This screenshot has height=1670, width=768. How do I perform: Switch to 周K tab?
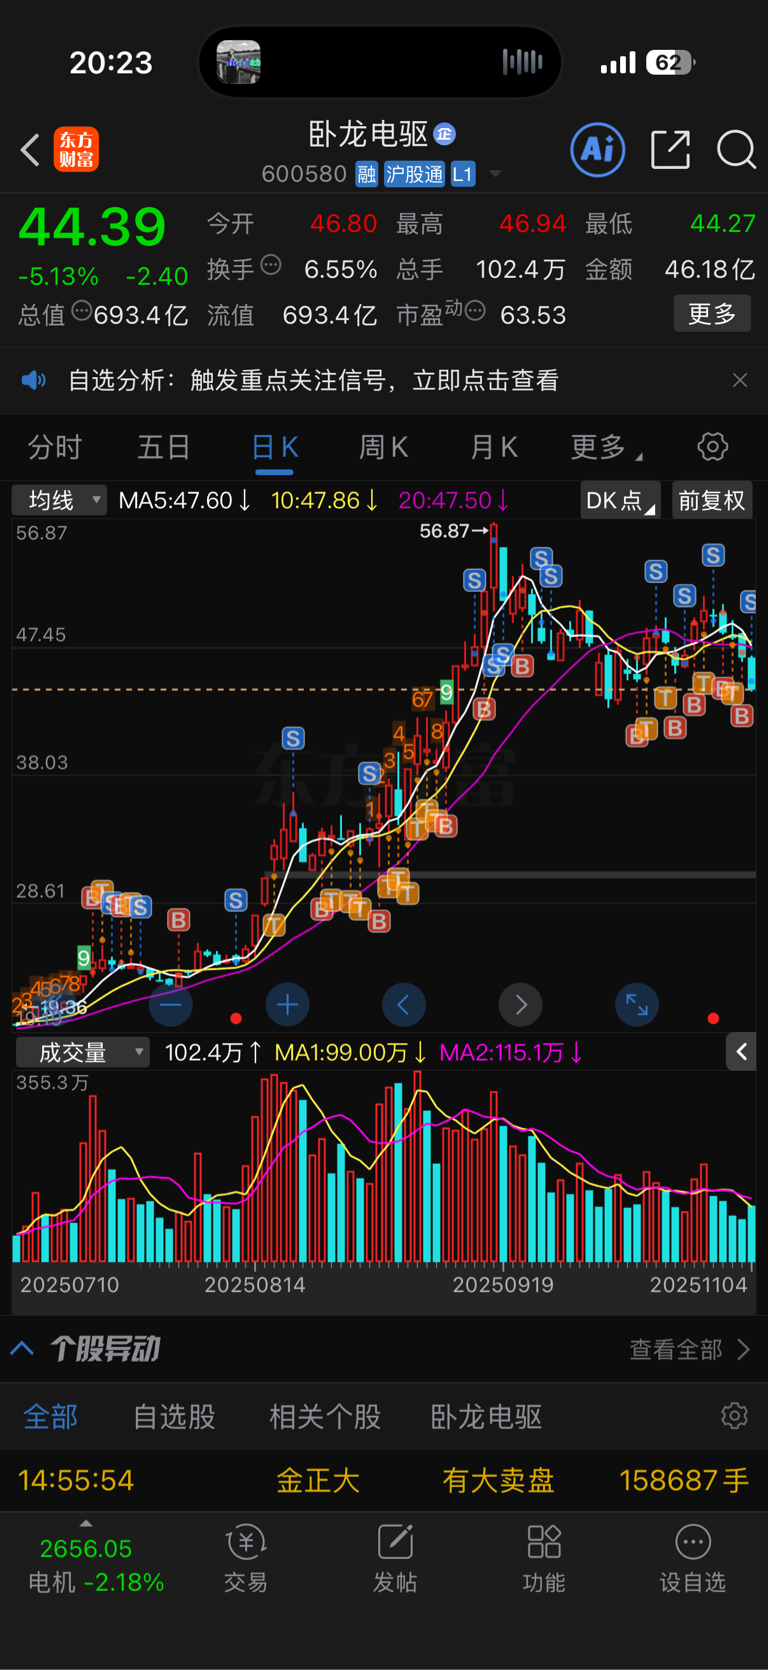click(x=384, y=447)
